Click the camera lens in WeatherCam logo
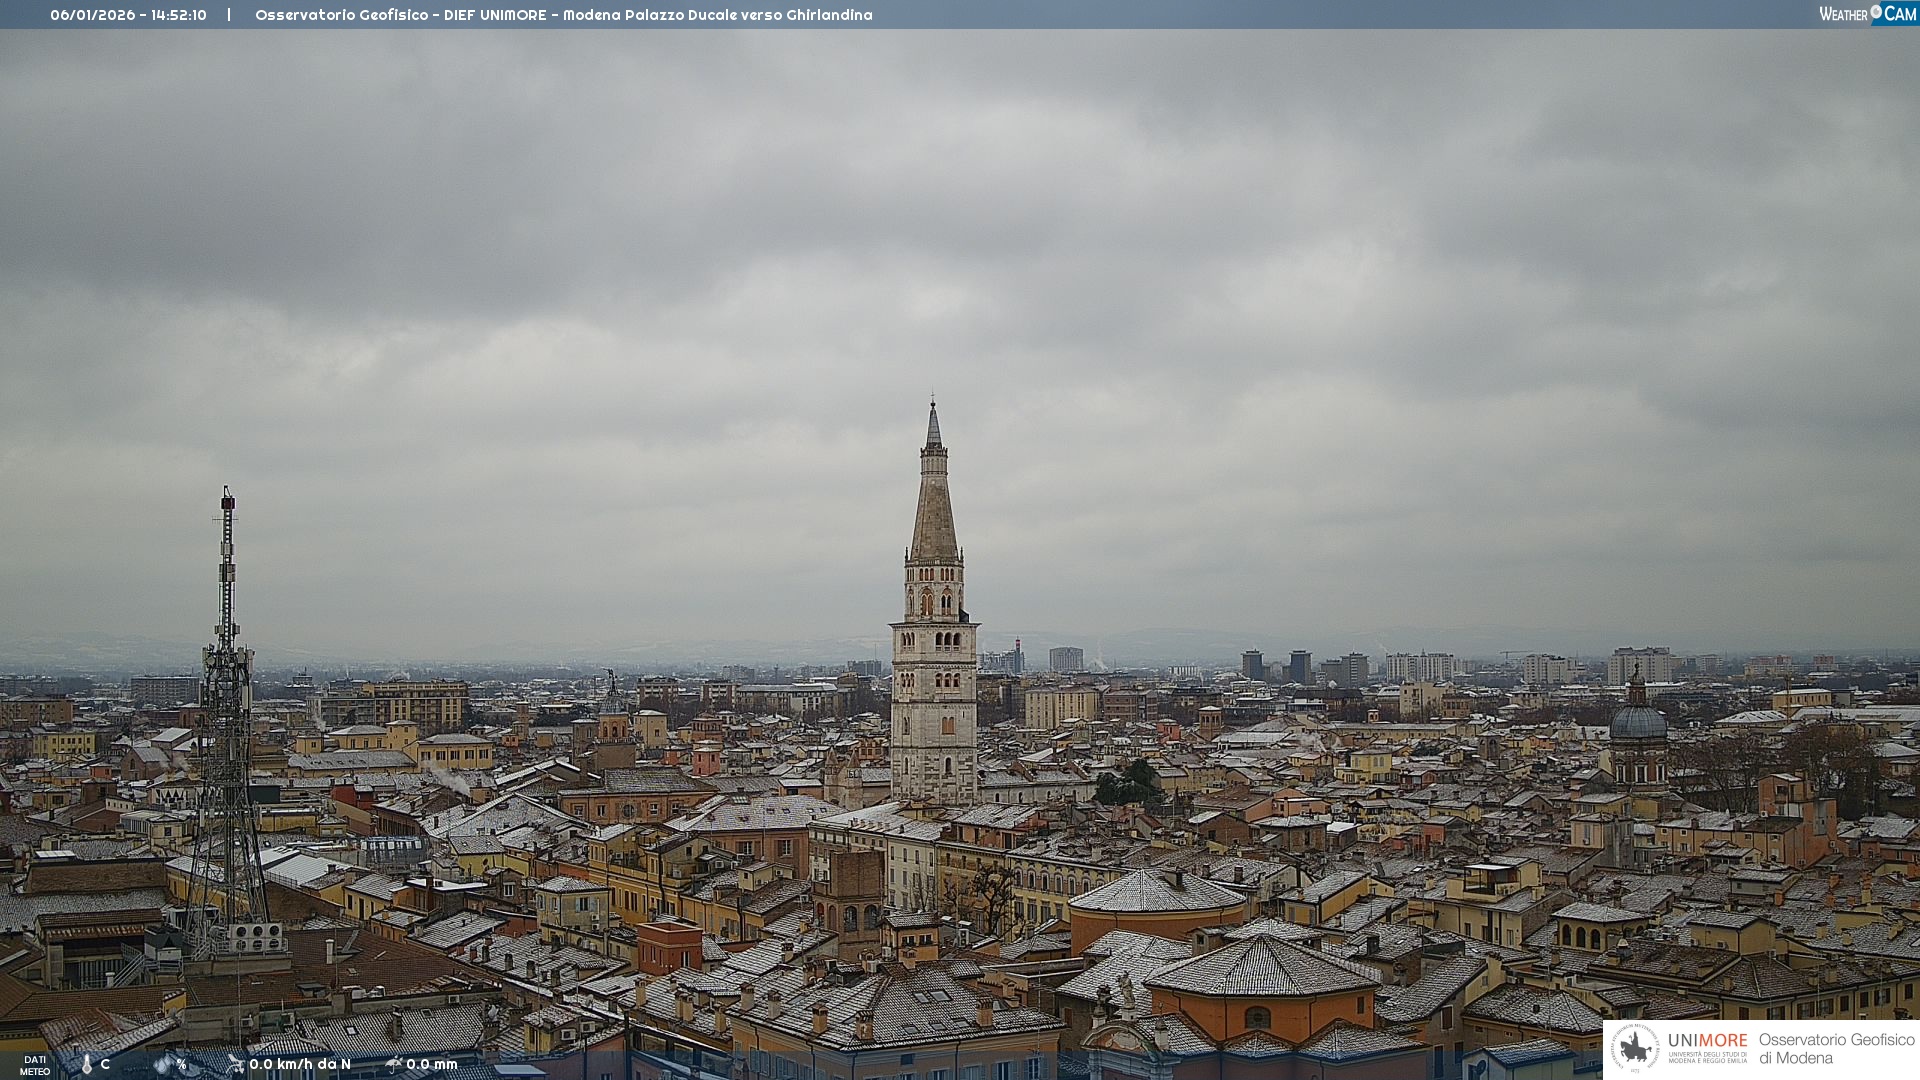The width and height of the screenshot is (1920, 1080). [1876, 12]
